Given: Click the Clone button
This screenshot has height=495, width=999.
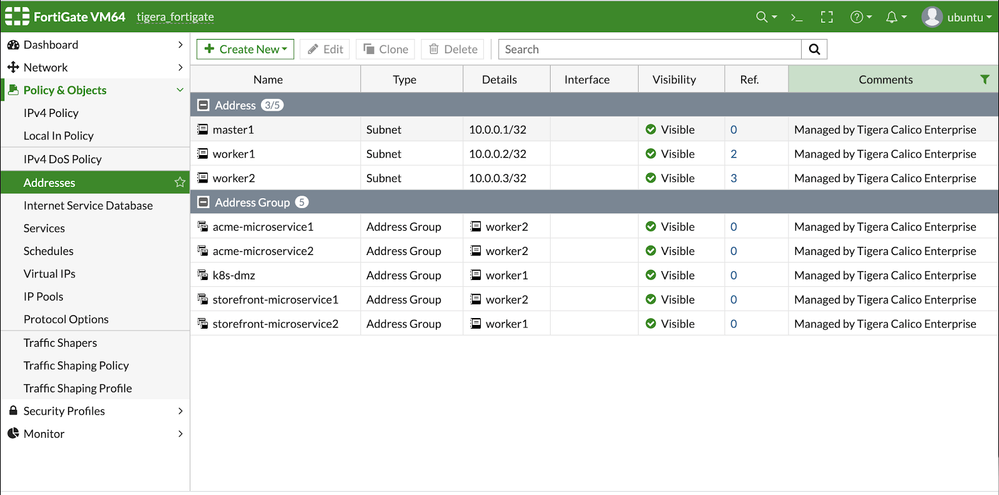Looking at the screenshot, I should pos(385,49).
